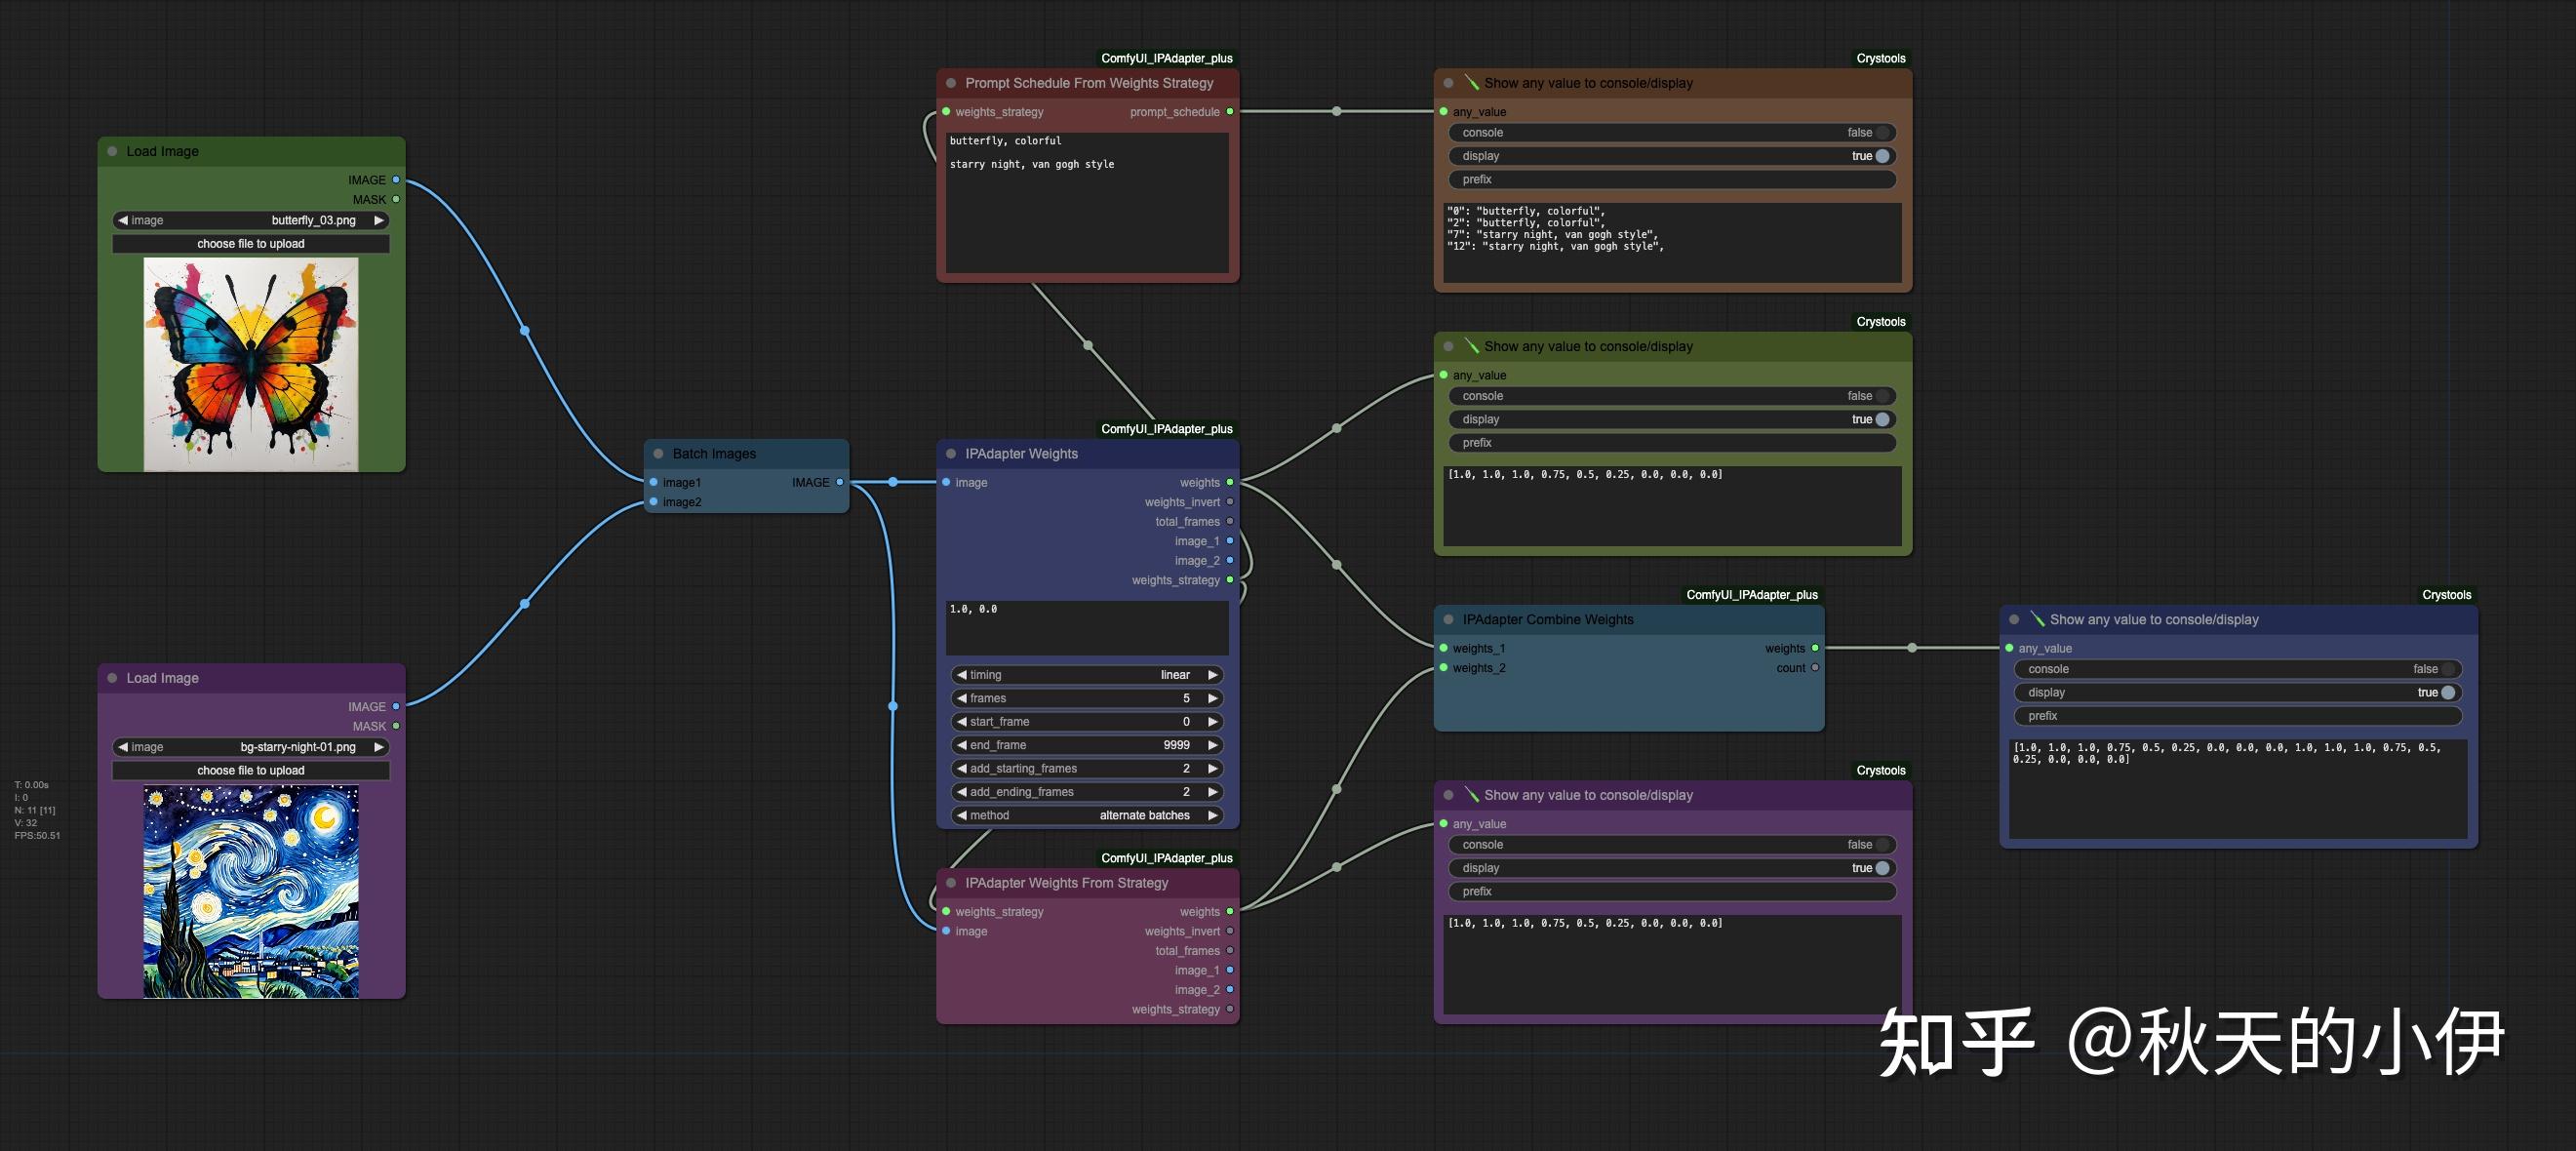Click the ComfyUI_IPAdapter_plus badge above IPAdapter Combine Weights
The image size is (2576, 1151).
1752,595
